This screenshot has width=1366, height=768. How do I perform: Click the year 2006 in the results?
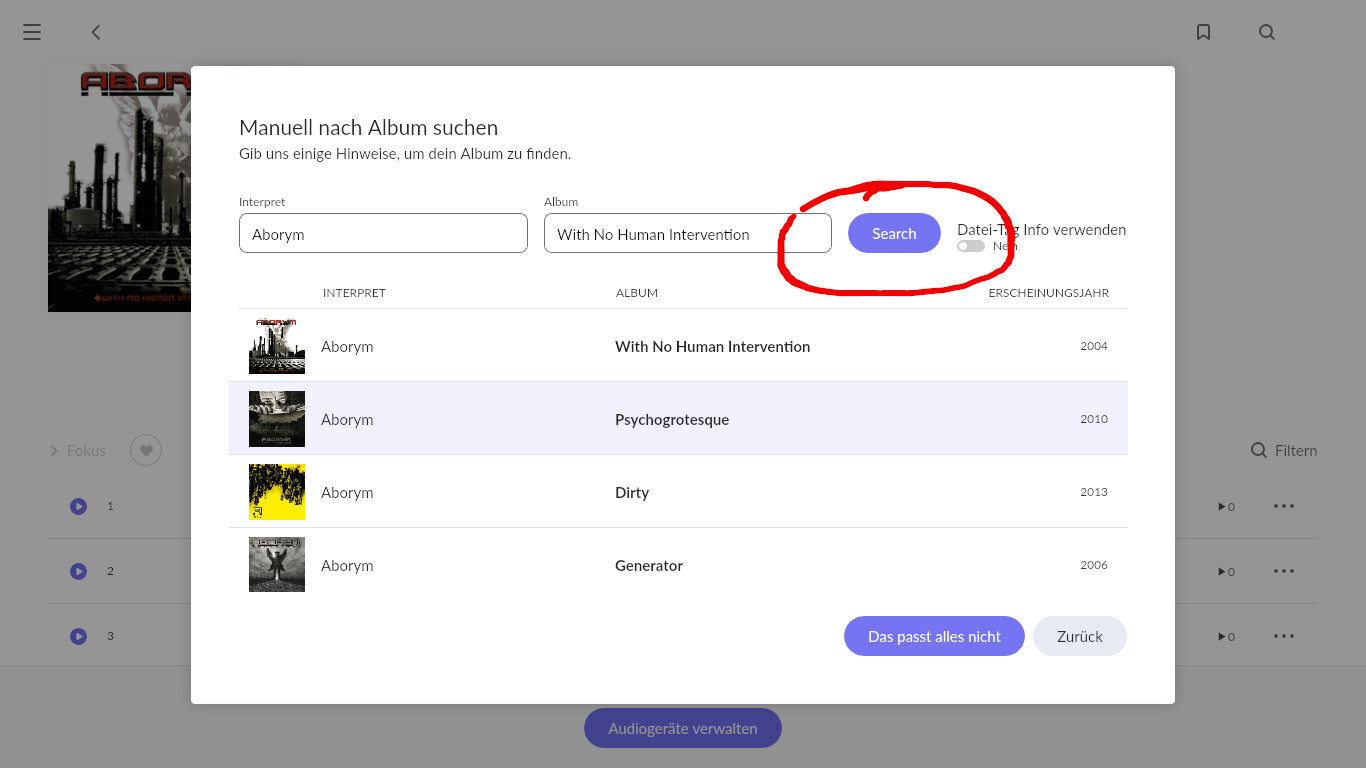point(1094,565)
